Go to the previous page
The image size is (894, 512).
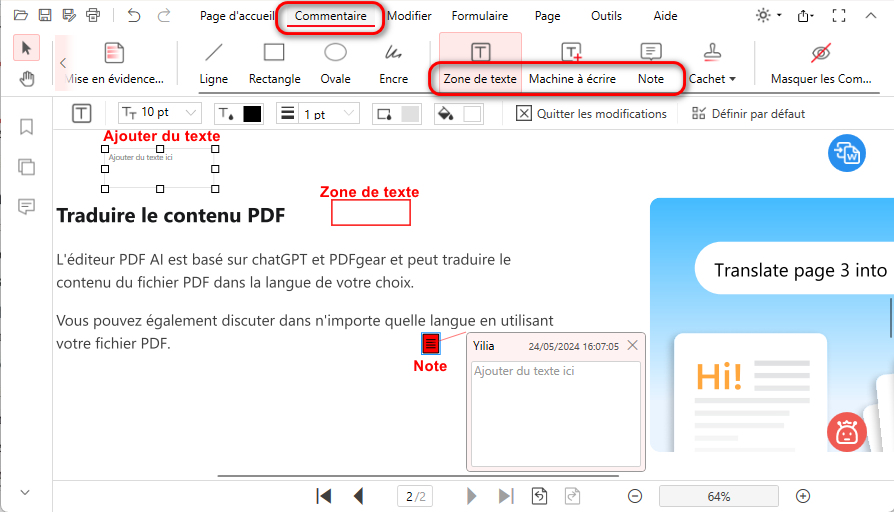(359, 496)
